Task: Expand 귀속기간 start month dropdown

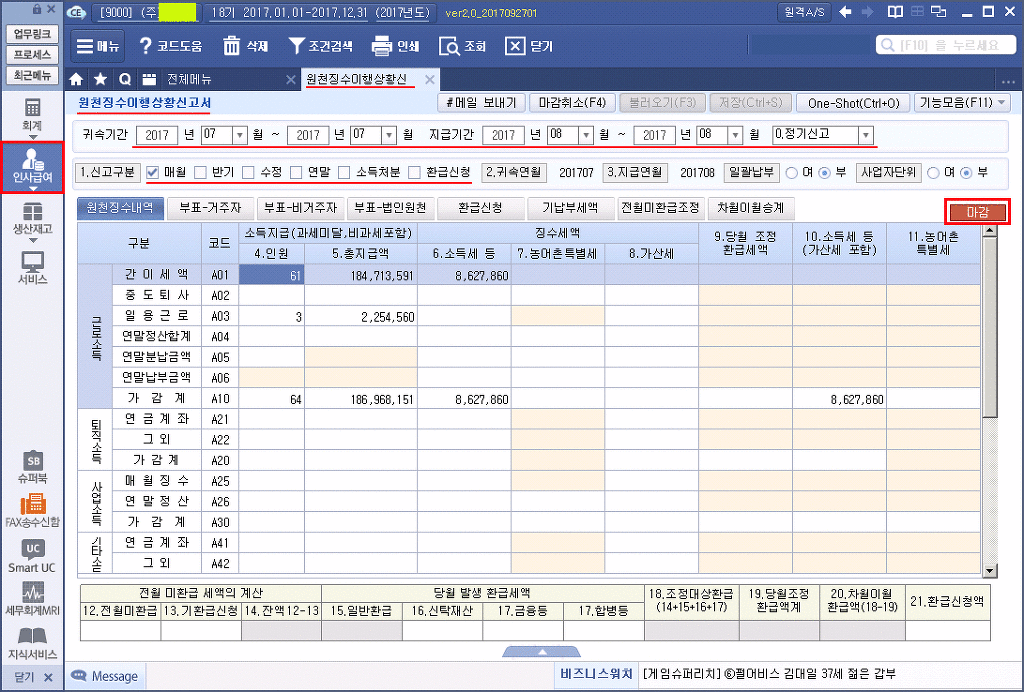Action: click(240, 135)
